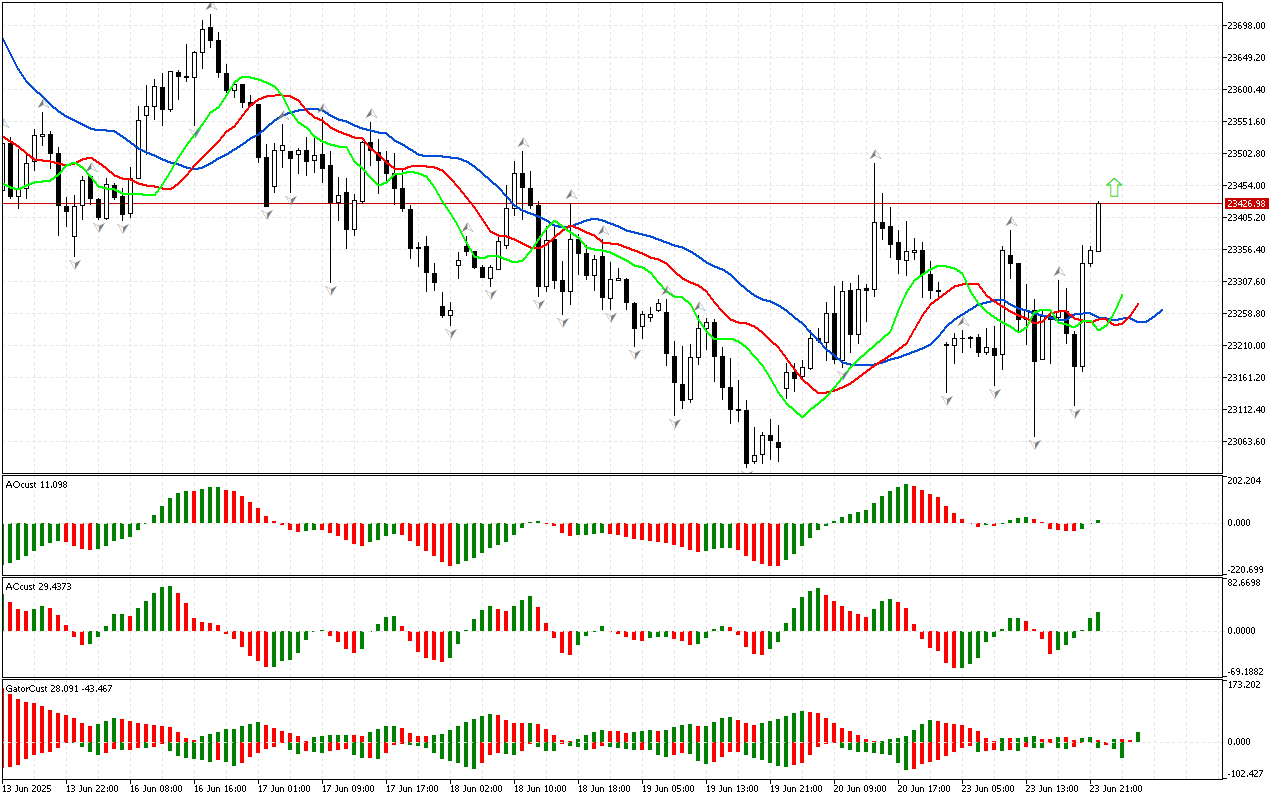Click the last green GatorCust histogram bar
The height and width of the screenshot is (800, 1280).
(1136, 737)
